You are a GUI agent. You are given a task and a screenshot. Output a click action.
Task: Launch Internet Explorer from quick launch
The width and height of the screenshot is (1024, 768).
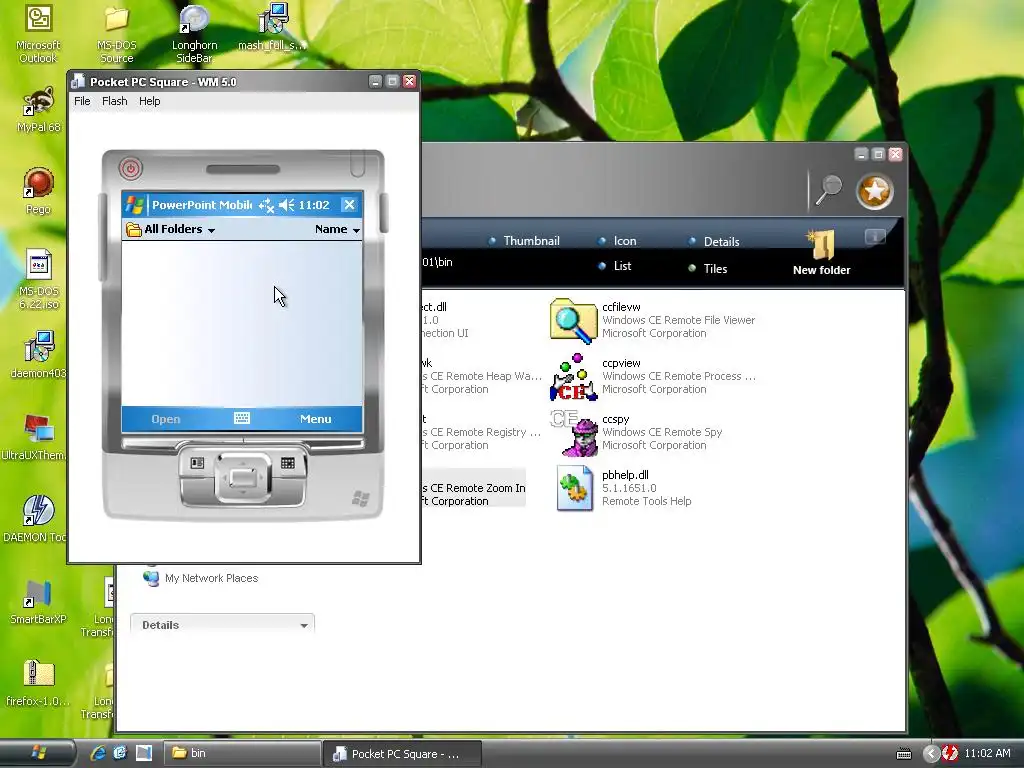click(x=98, y=753)
